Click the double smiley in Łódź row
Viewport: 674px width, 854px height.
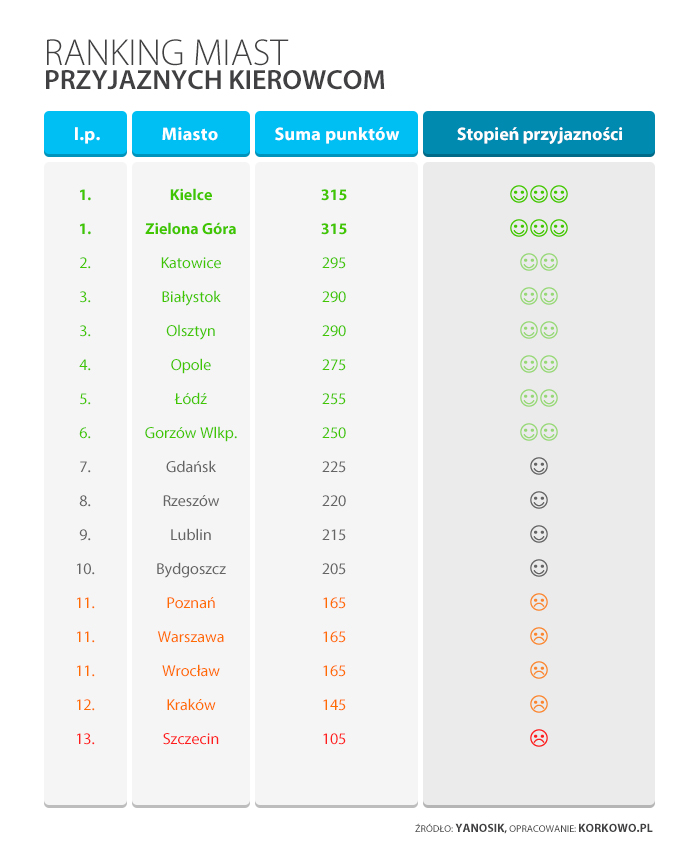click(538, 398)
